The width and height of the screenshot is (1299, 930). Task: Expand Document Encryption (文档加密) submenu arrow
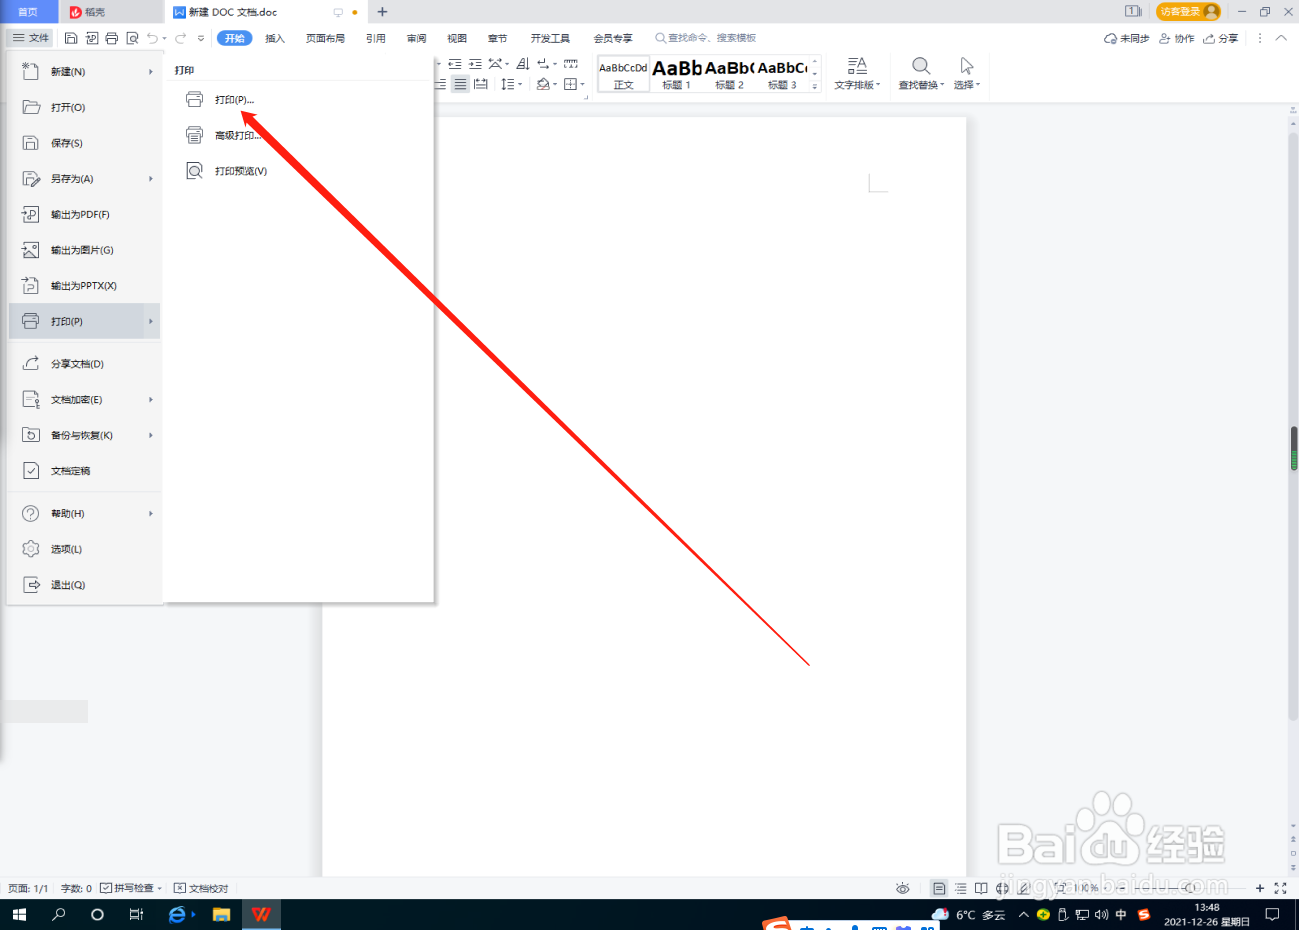[151, 400]
